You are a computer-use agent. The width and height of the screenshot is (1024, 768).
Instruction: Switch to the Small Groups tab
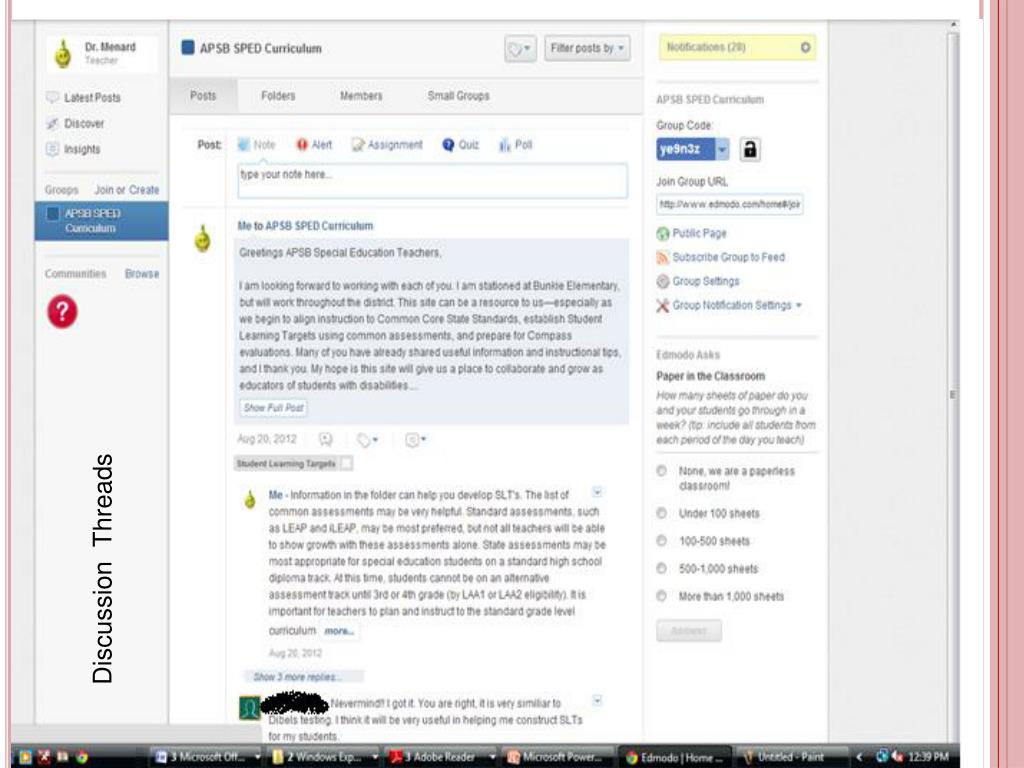pyautogui.click(x=458, y=96)
